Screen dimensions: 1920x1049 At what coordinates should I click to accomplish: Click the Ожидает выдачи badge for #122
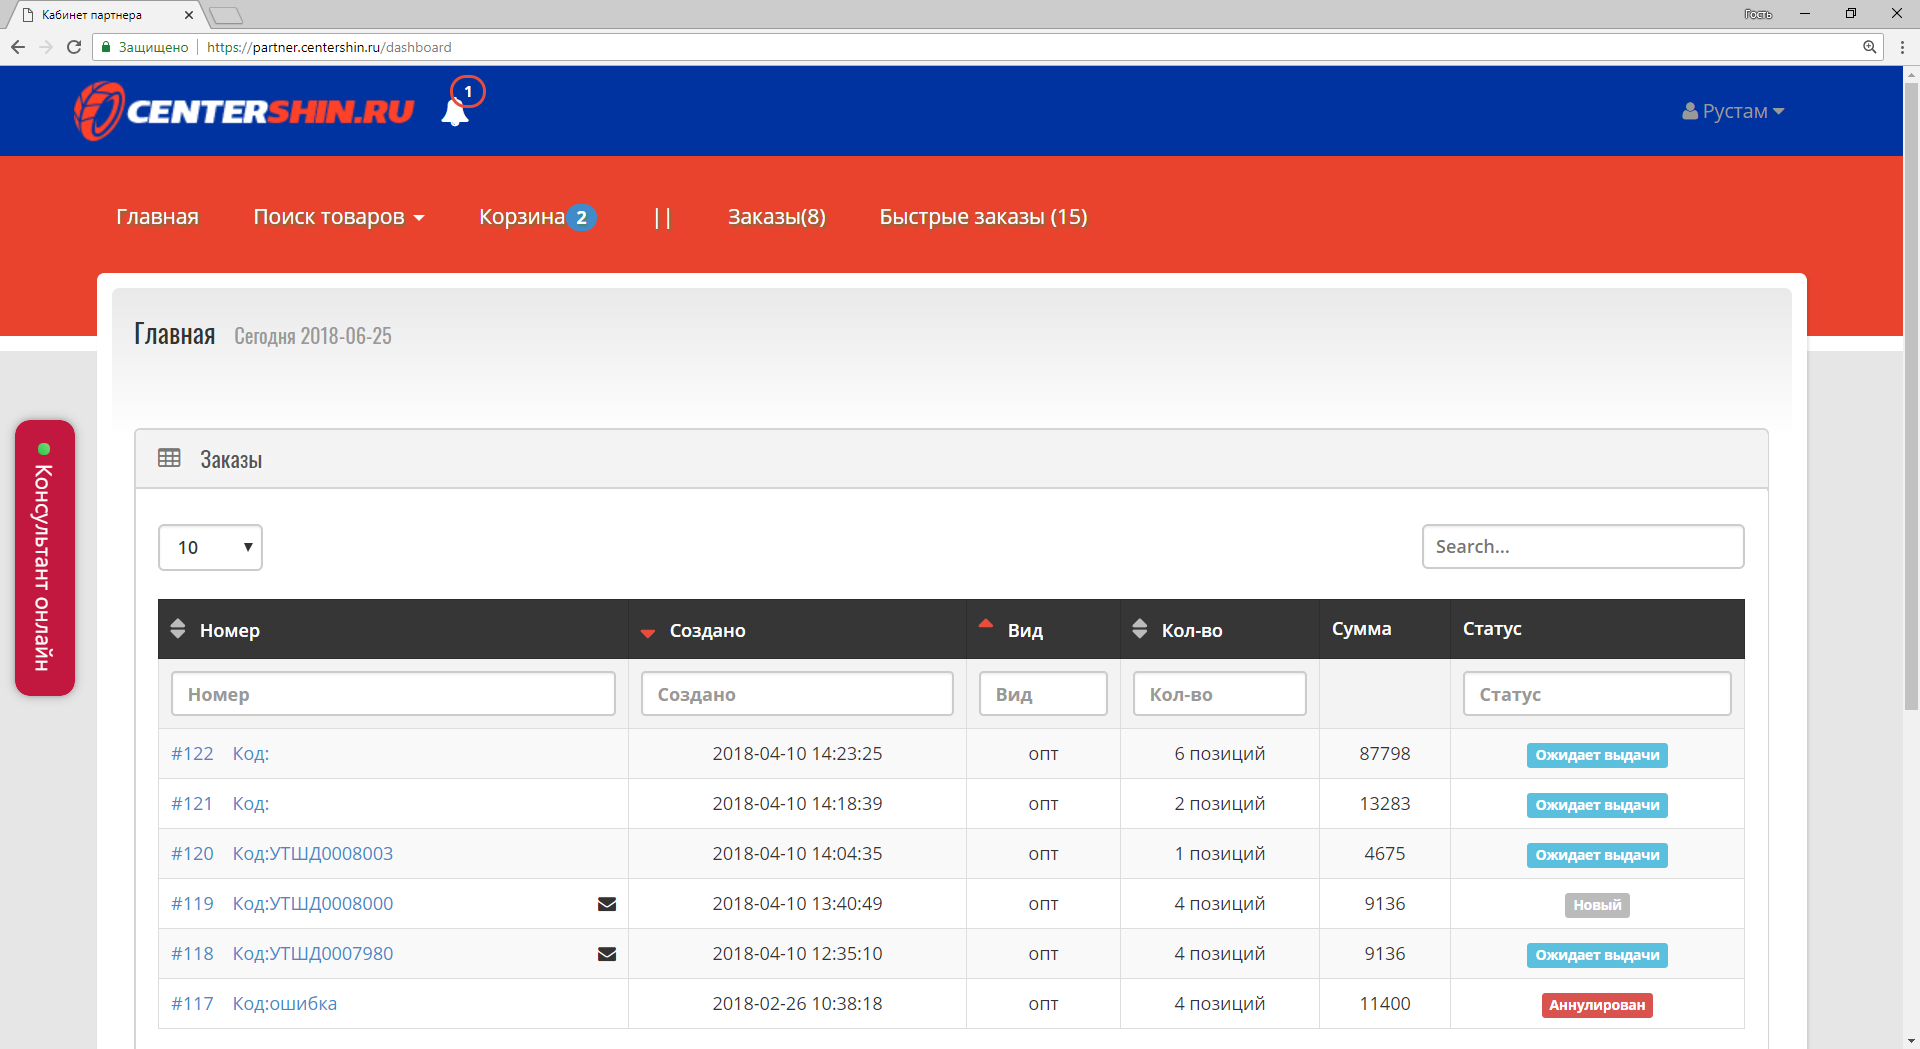[1597, 755]
